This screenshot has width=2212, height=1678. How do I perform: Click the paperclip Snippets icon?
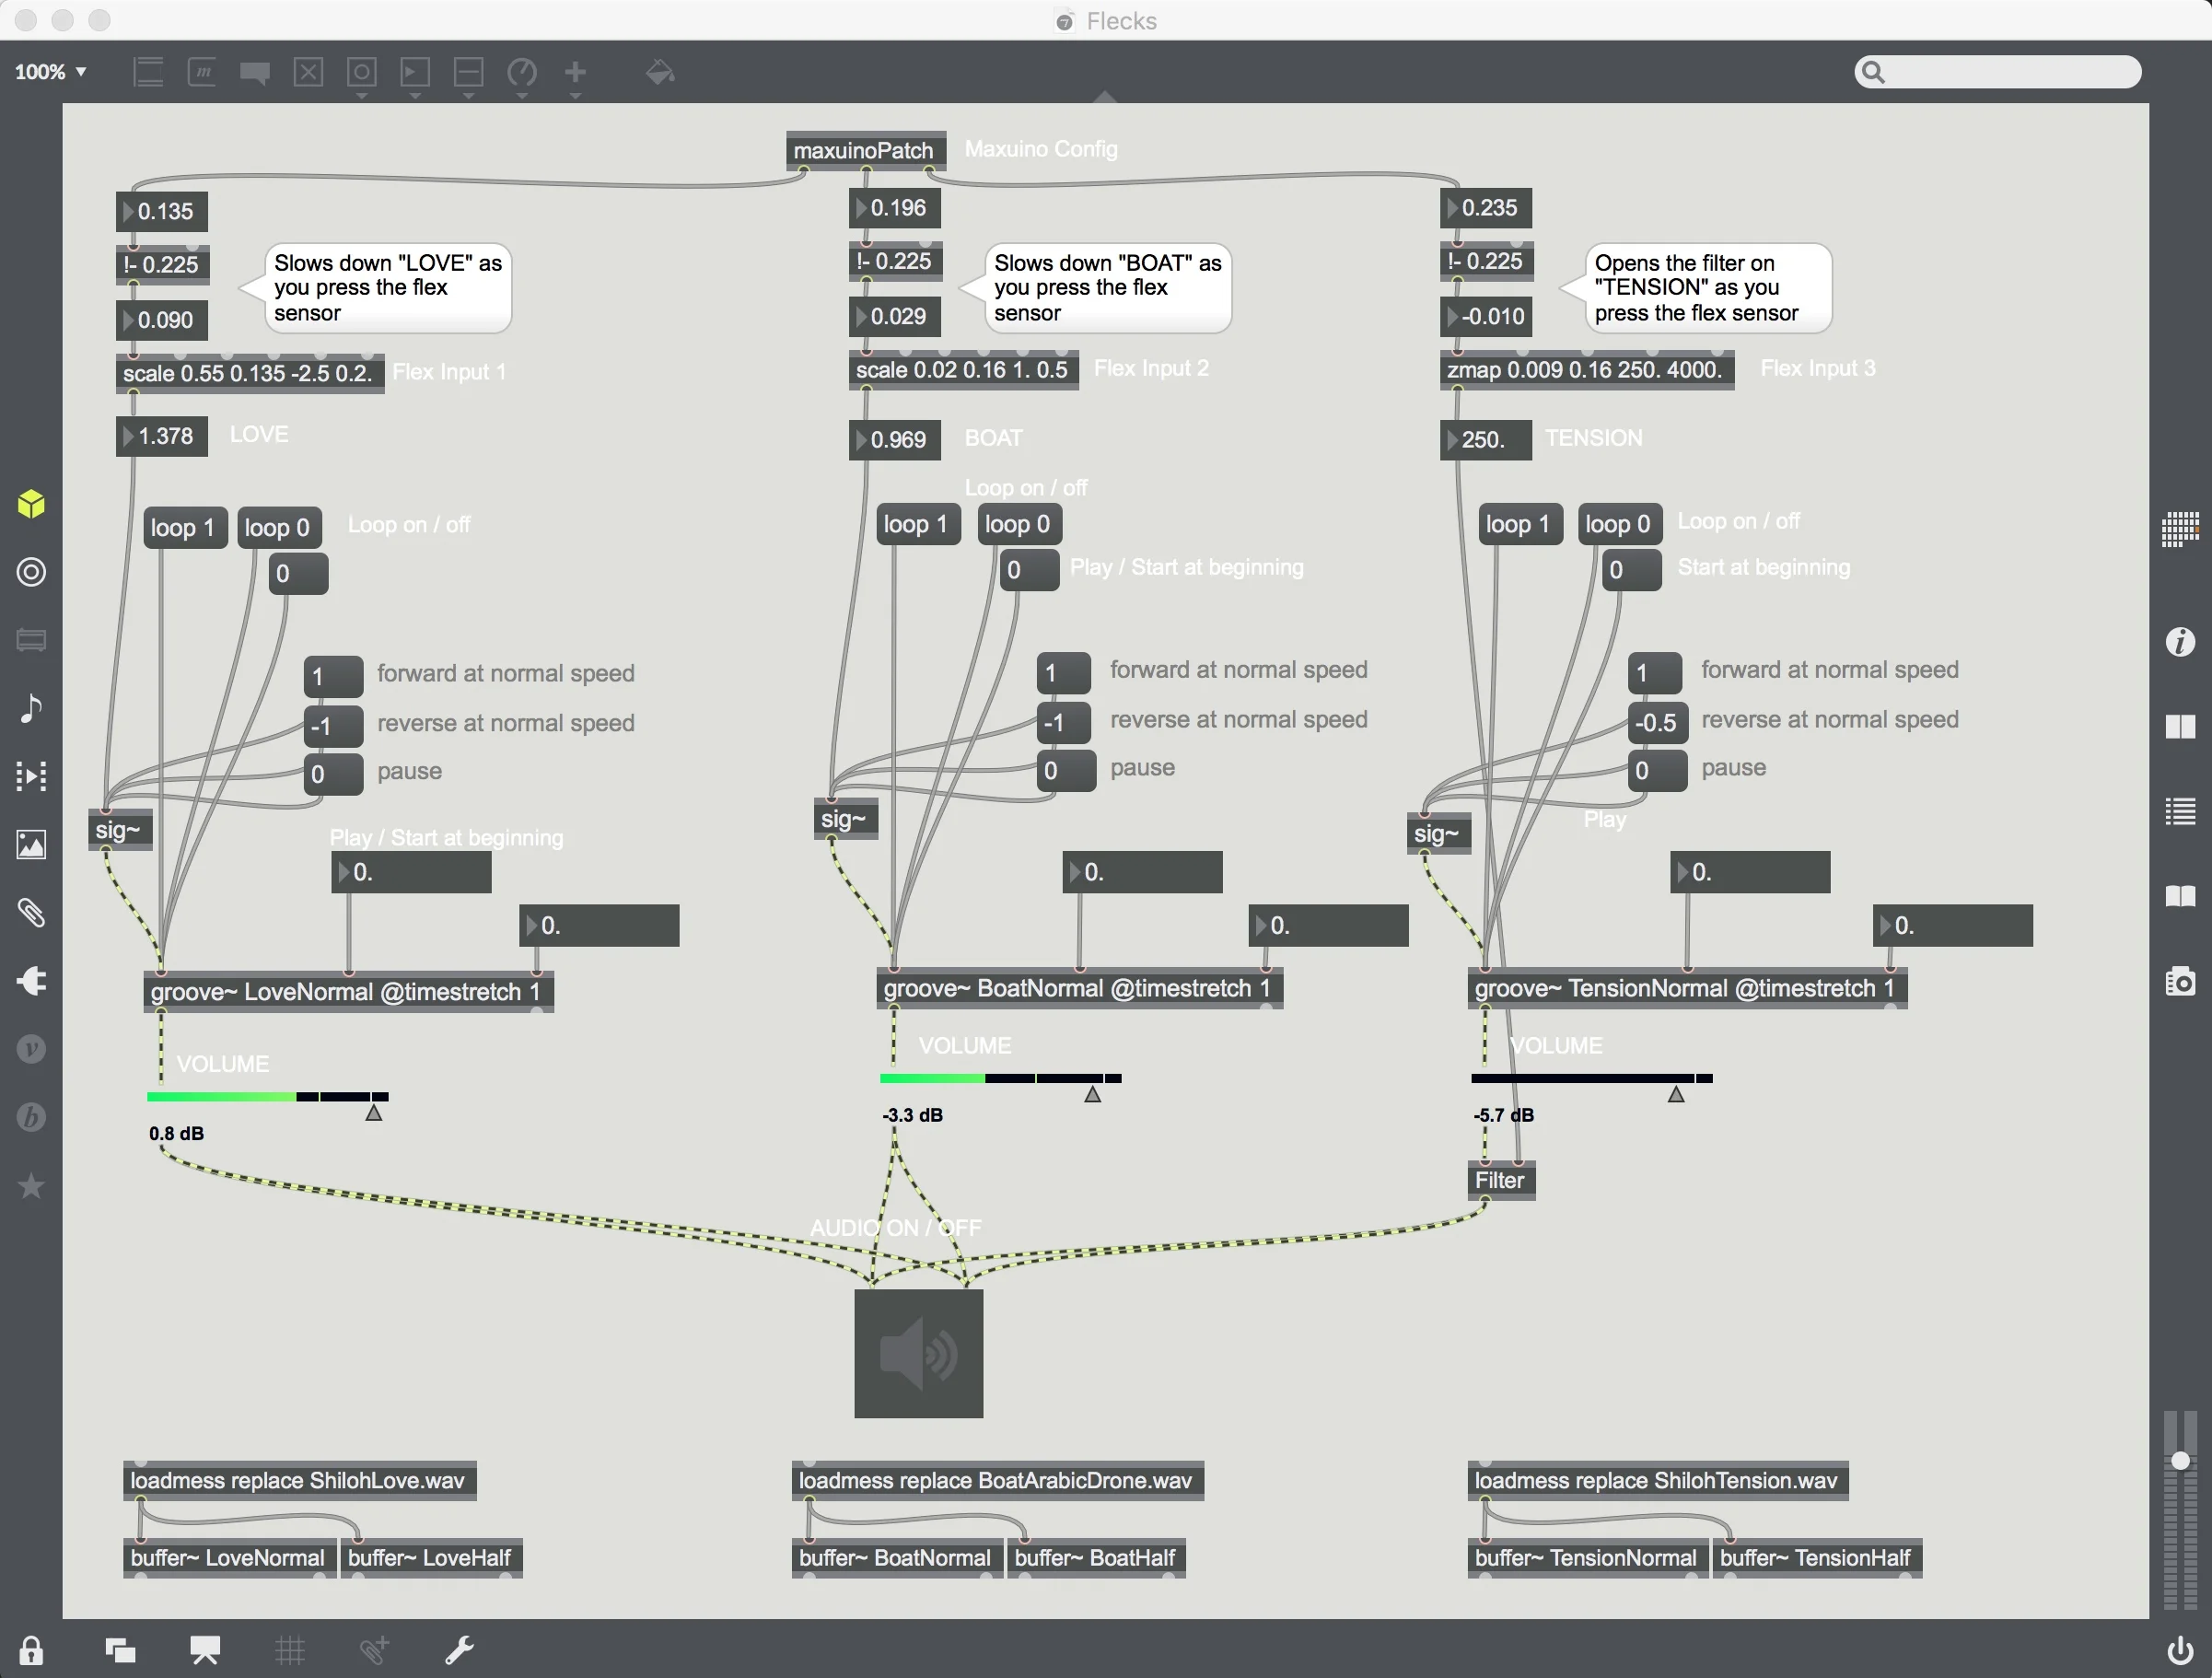click(x=31, y=912)
